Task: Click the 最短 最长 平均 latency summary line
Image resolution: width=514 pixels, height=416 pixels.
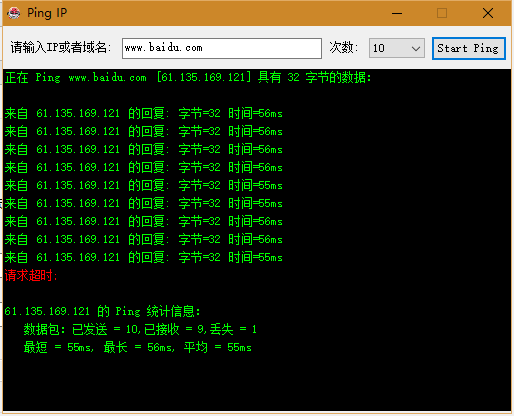Action: click(137, 348)
